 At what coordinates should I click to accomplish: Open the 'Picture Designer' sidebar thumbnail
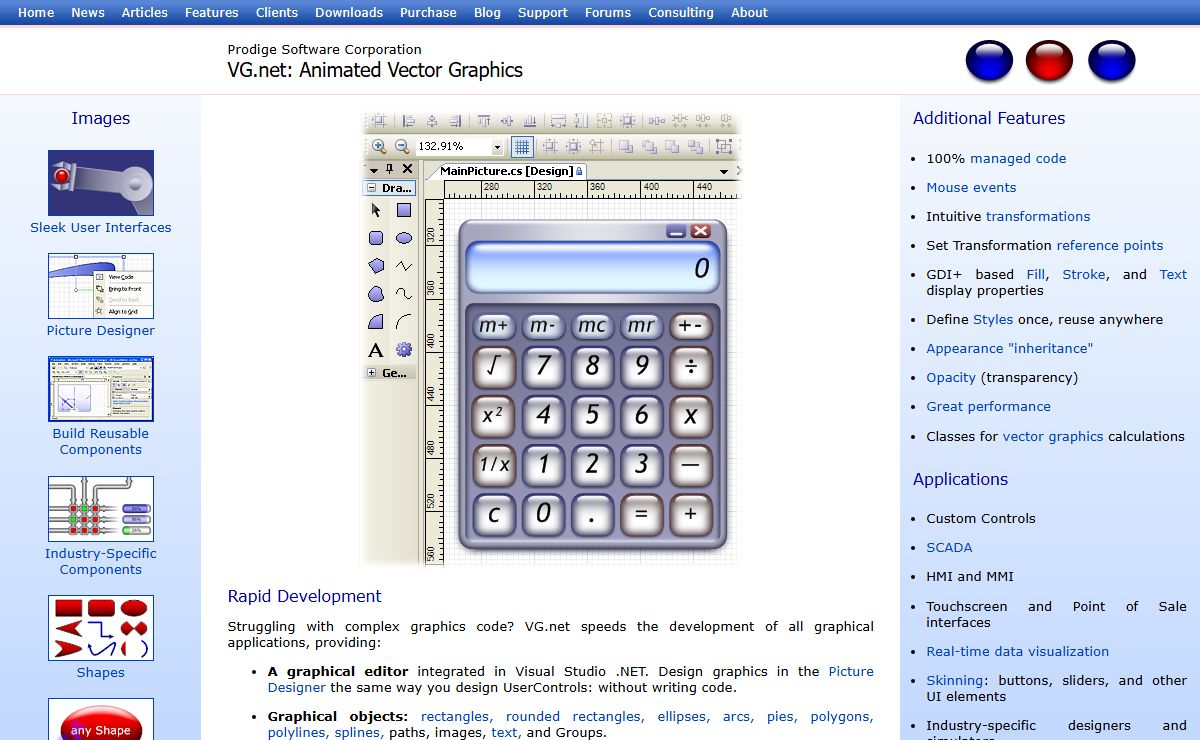click(101, 286)
